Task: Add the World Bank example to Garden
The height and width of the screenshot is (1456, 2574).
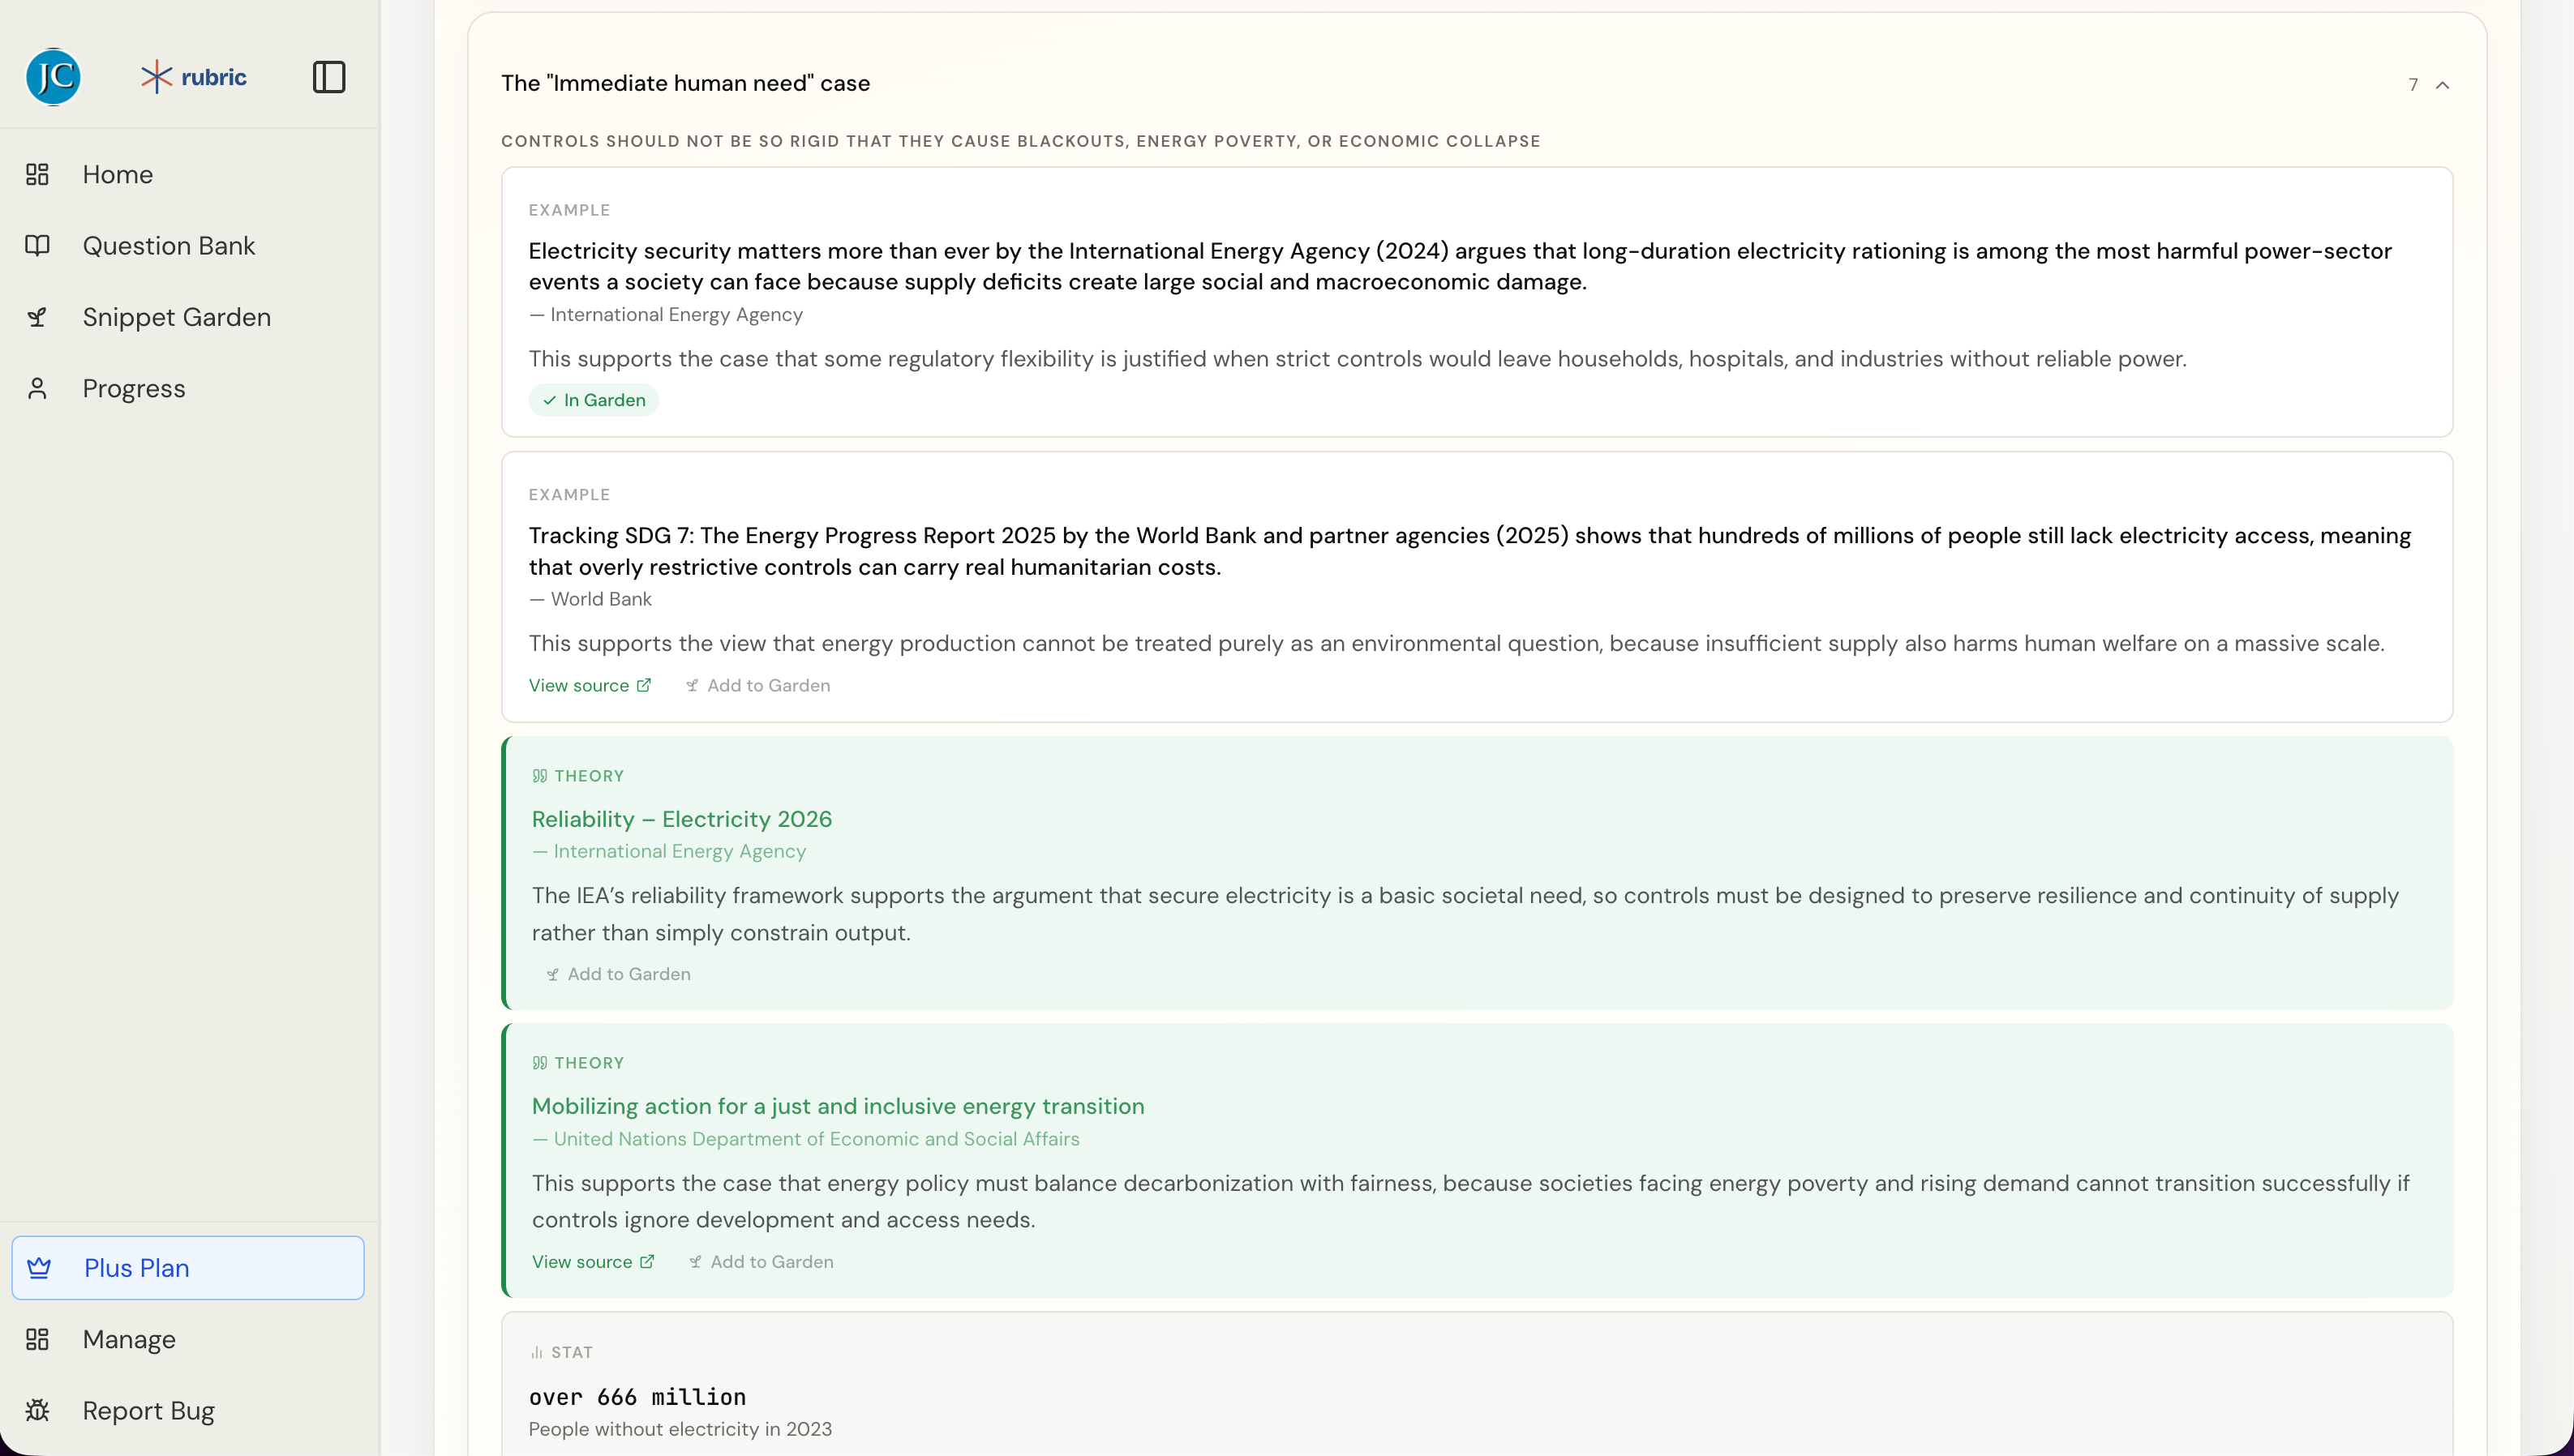Action: [758, 685]
